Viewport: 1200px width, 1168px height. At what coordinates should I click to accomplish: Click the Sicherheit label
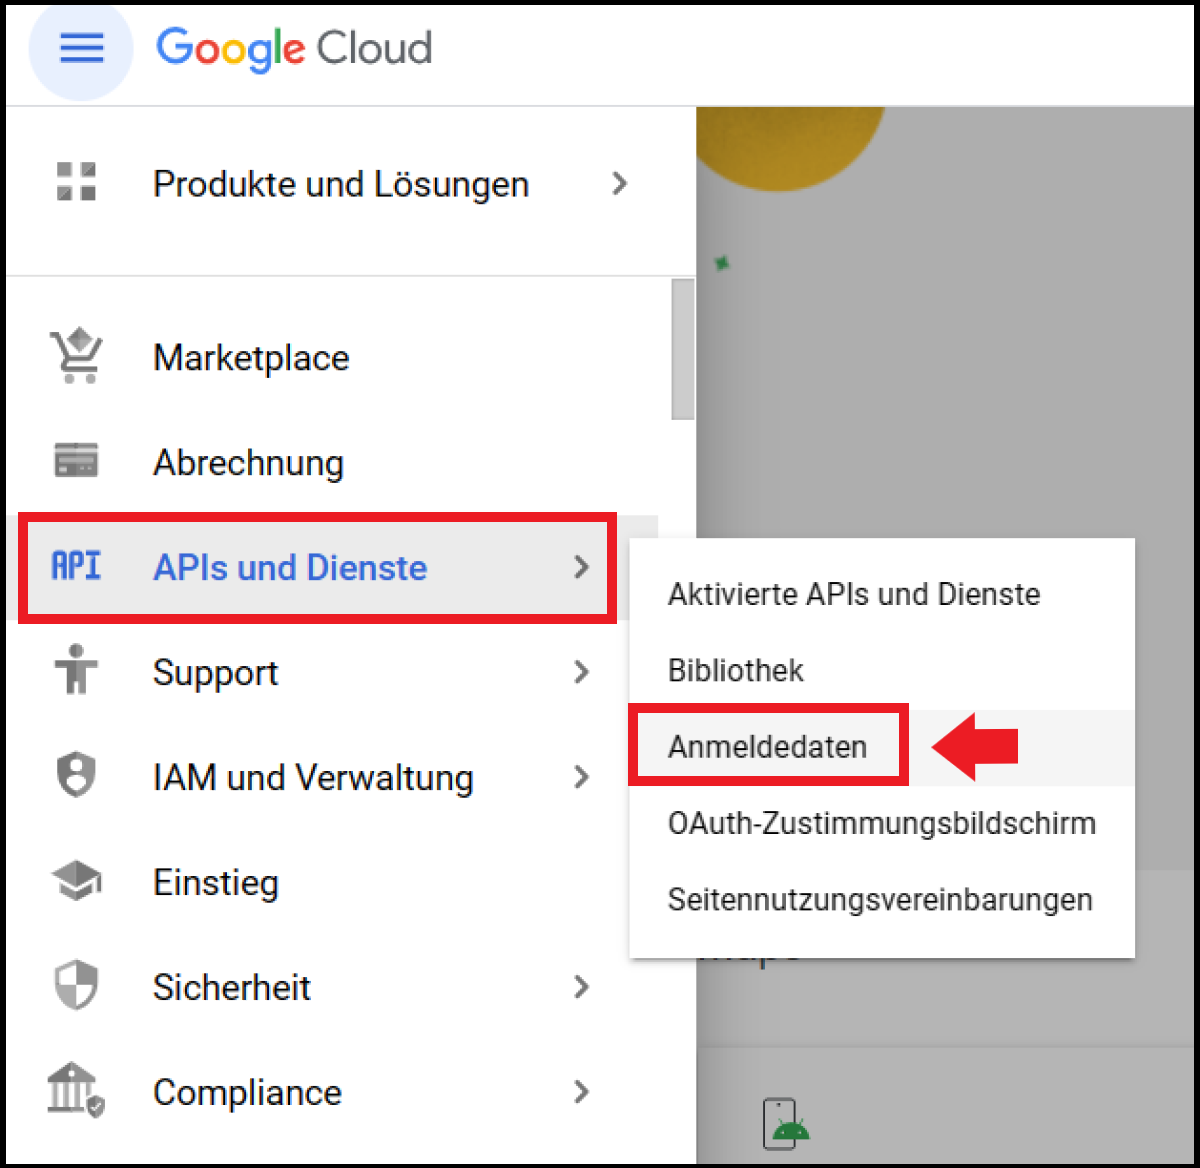pyautogui.click(x=232, y=988)
